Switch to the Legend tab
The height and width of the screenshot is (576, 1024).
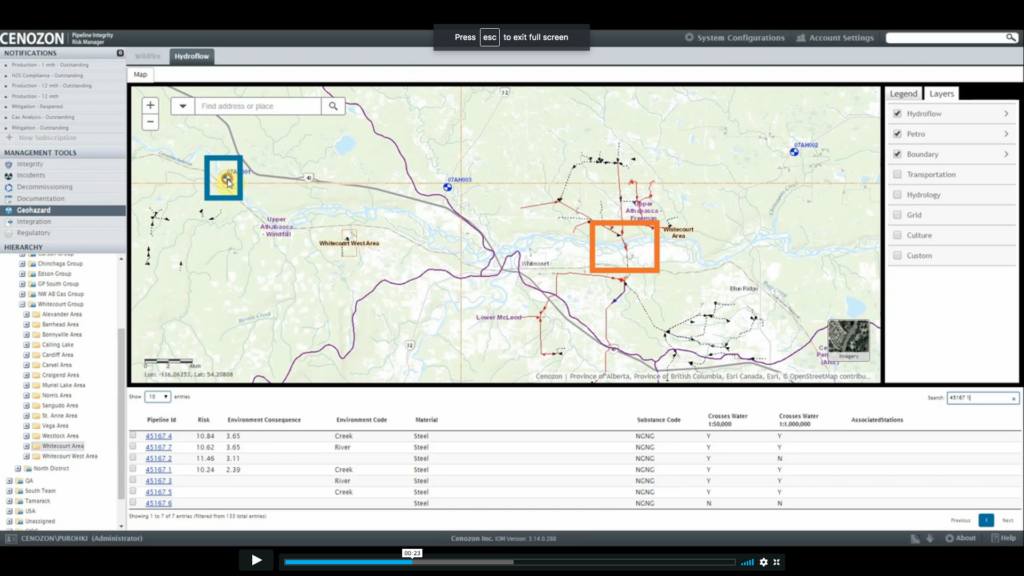click(x=903, y=93)
